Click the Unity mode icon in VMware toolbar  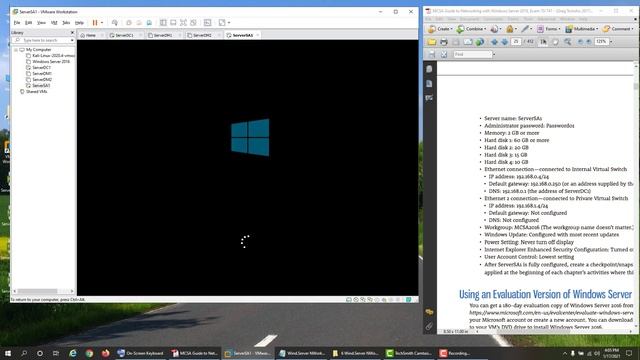193,23
